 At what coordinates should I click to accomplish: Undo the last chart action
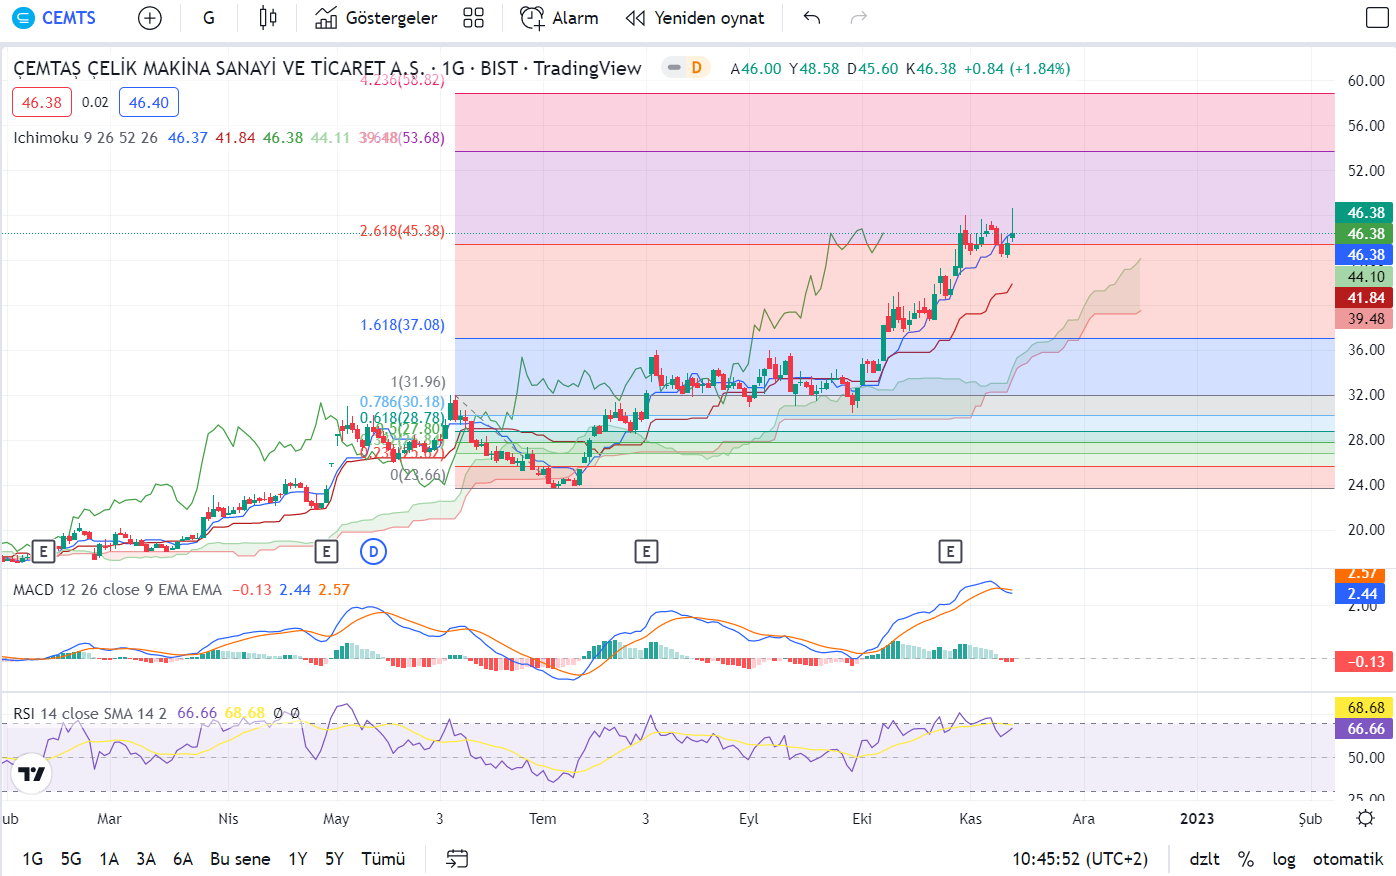[x=812, y=18]
